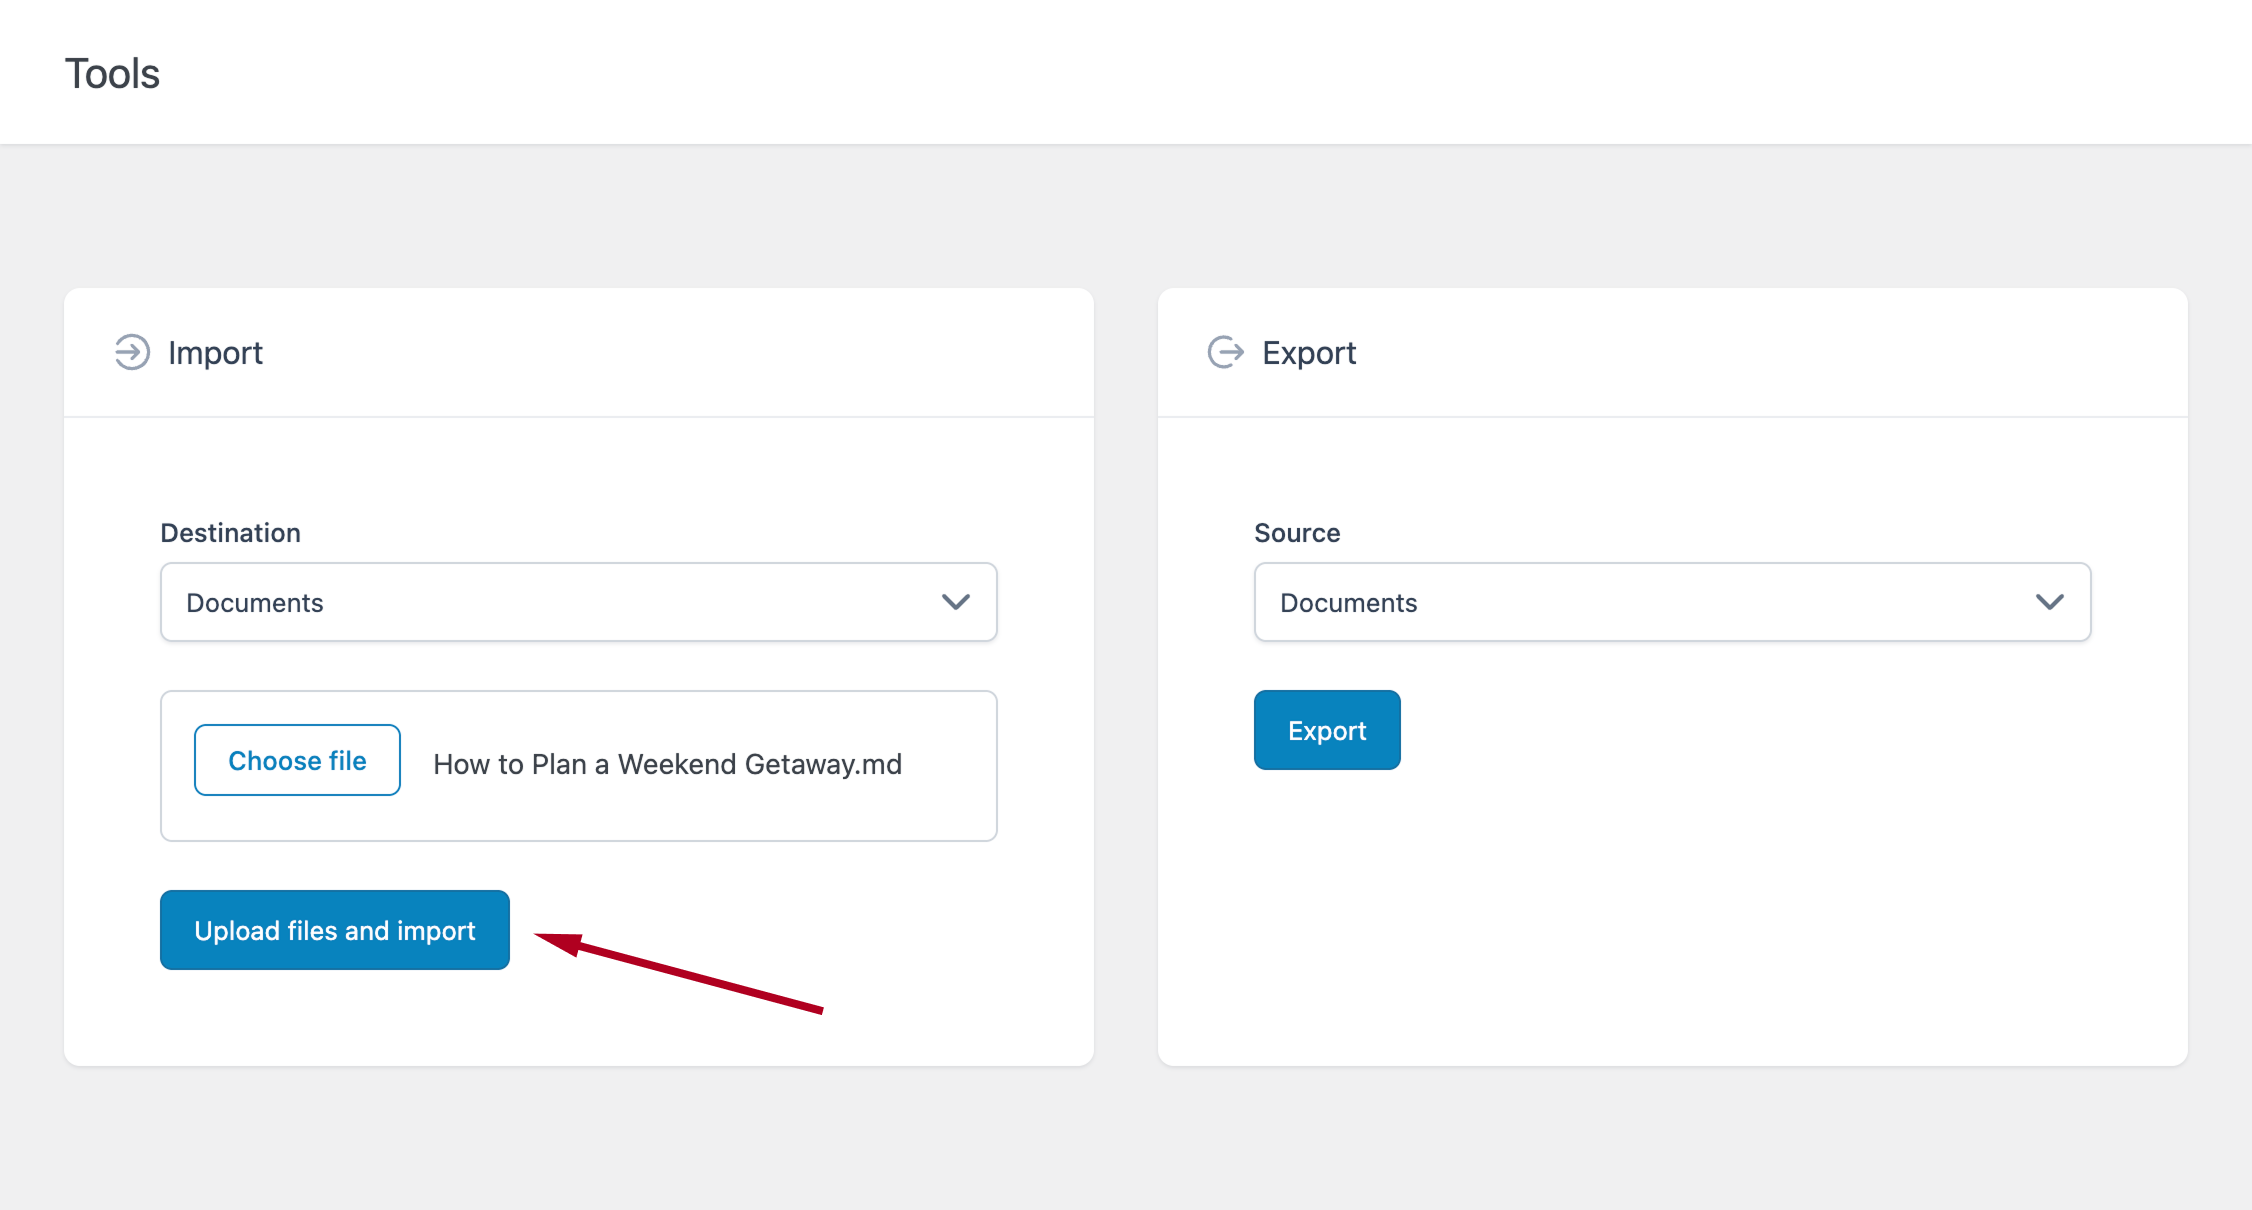Click the Choose file button

pos(297,760)
